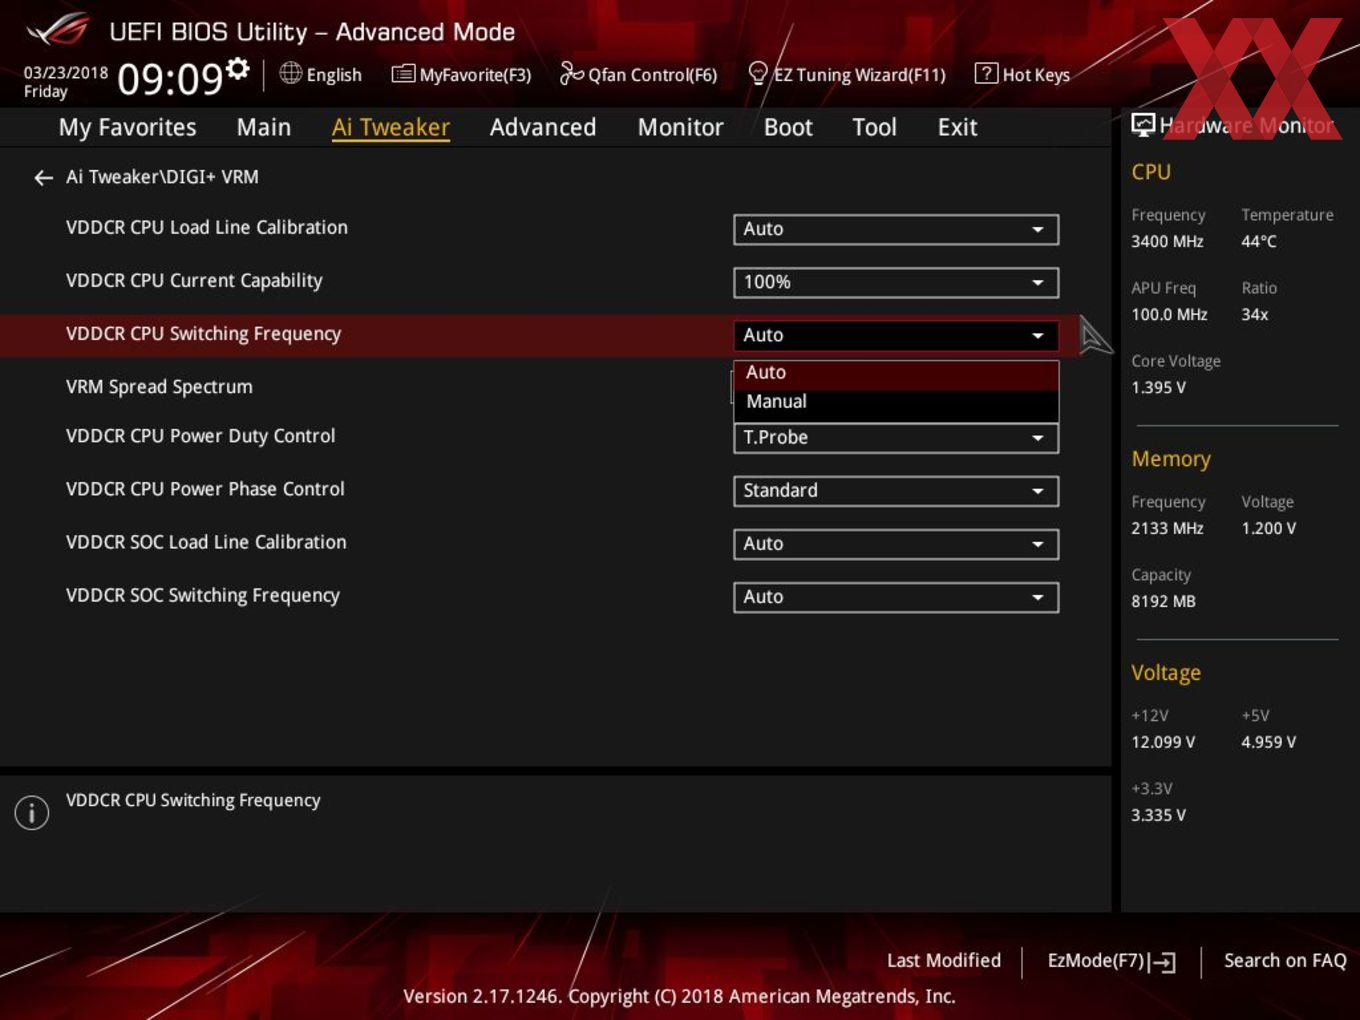Screen dimensions: 1360x1020
Task: Click the Ai Tweaker\DIGI+ VRM breadcrumb
Action: [162, 177]
